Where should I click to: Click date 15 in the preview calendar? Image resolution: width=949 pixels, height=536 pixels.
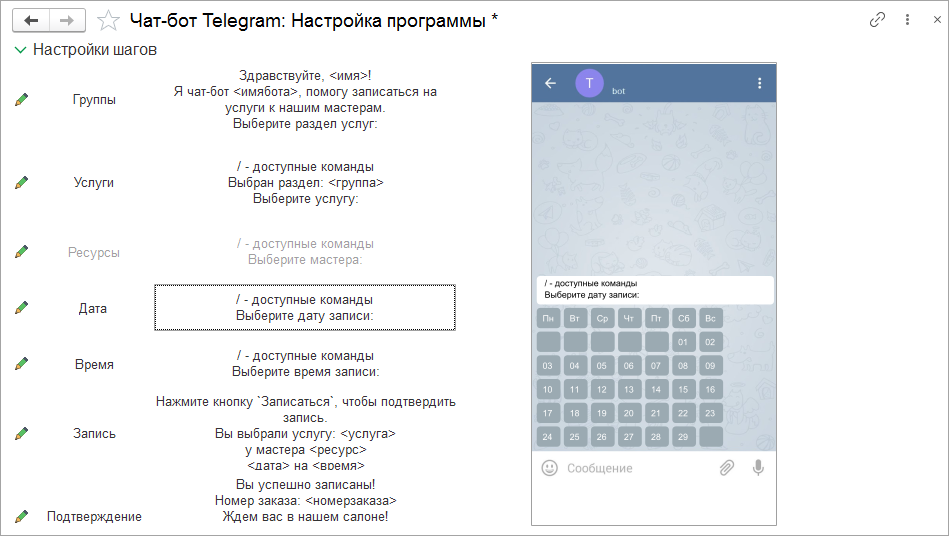click(683, 390)
